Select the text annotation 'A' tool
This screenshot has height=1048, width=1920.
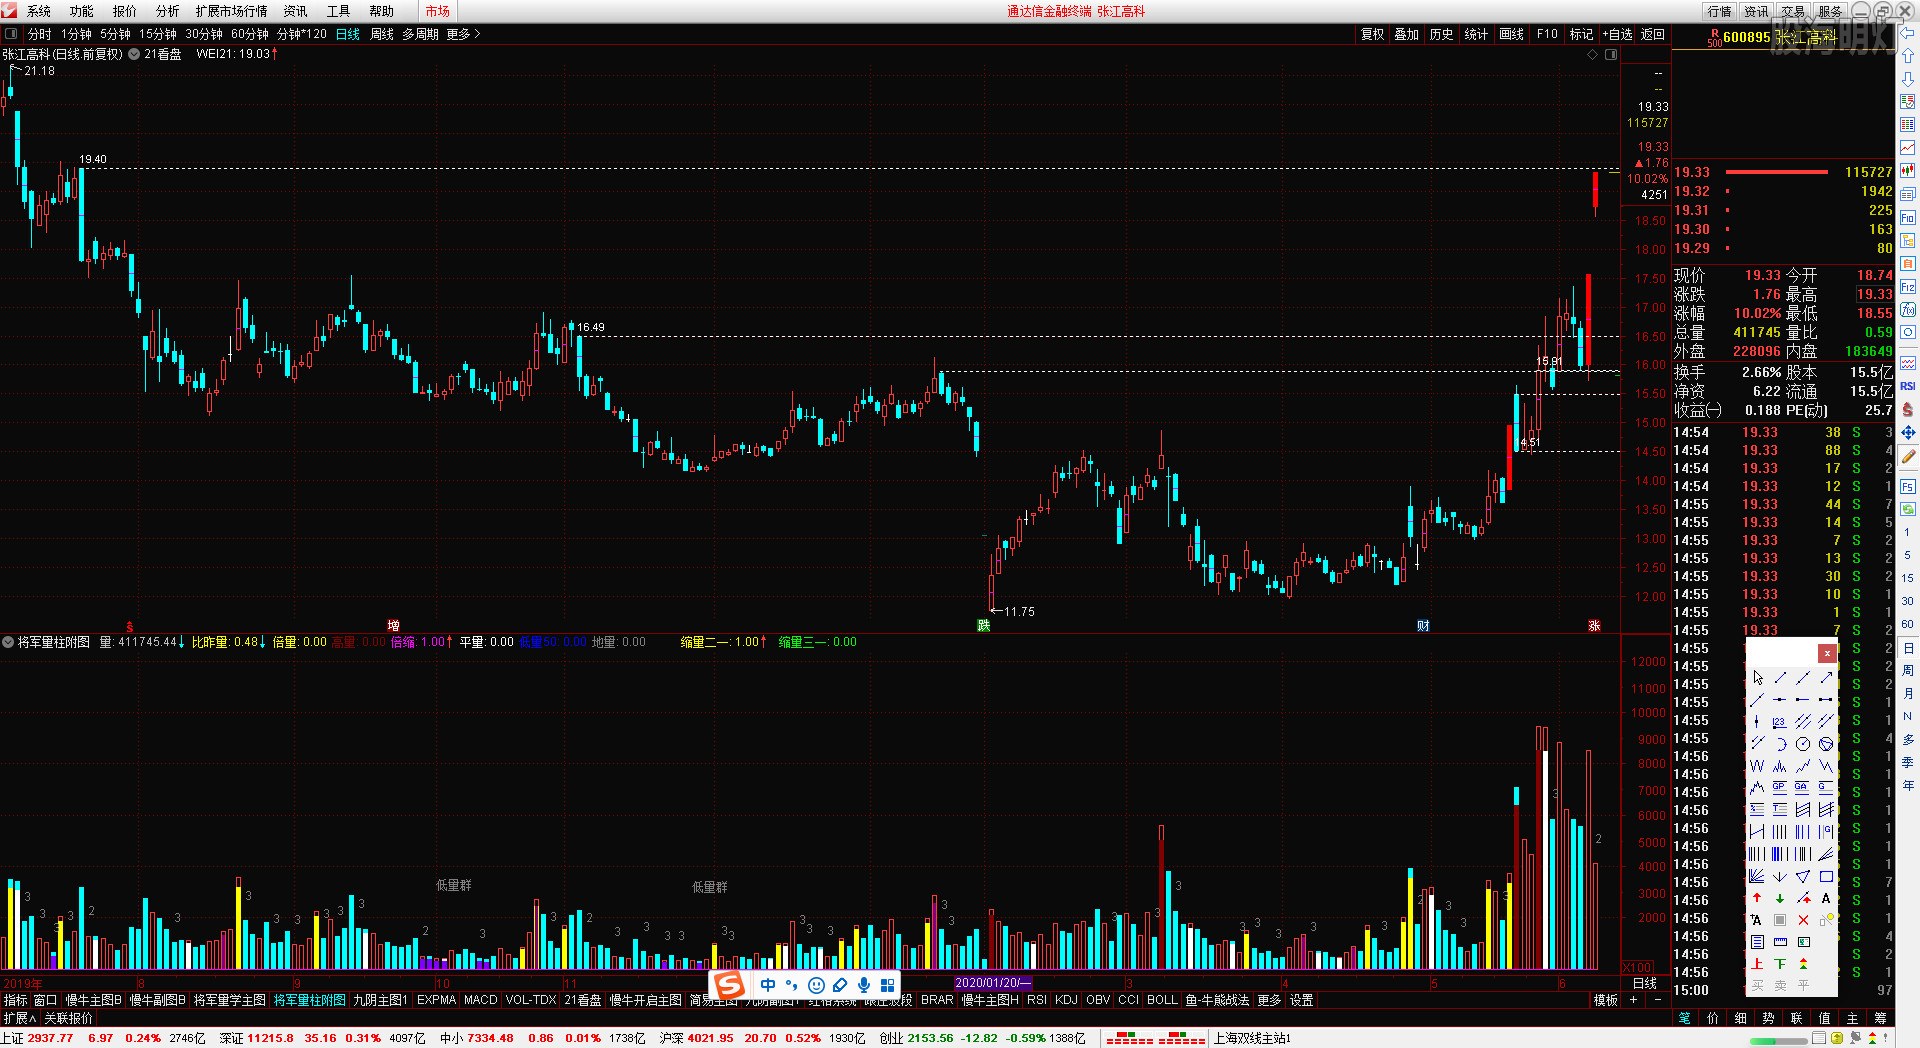point(1826,898)
